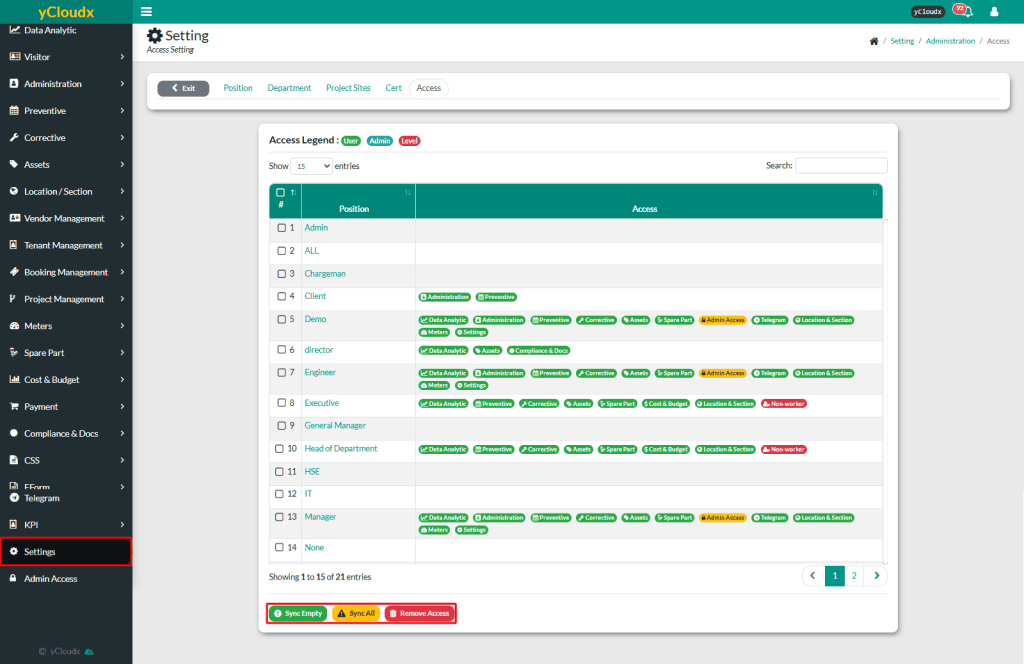Click the home icon in breadcrumb
This screenshot has width=1024, height=664.
coord(874,41)
